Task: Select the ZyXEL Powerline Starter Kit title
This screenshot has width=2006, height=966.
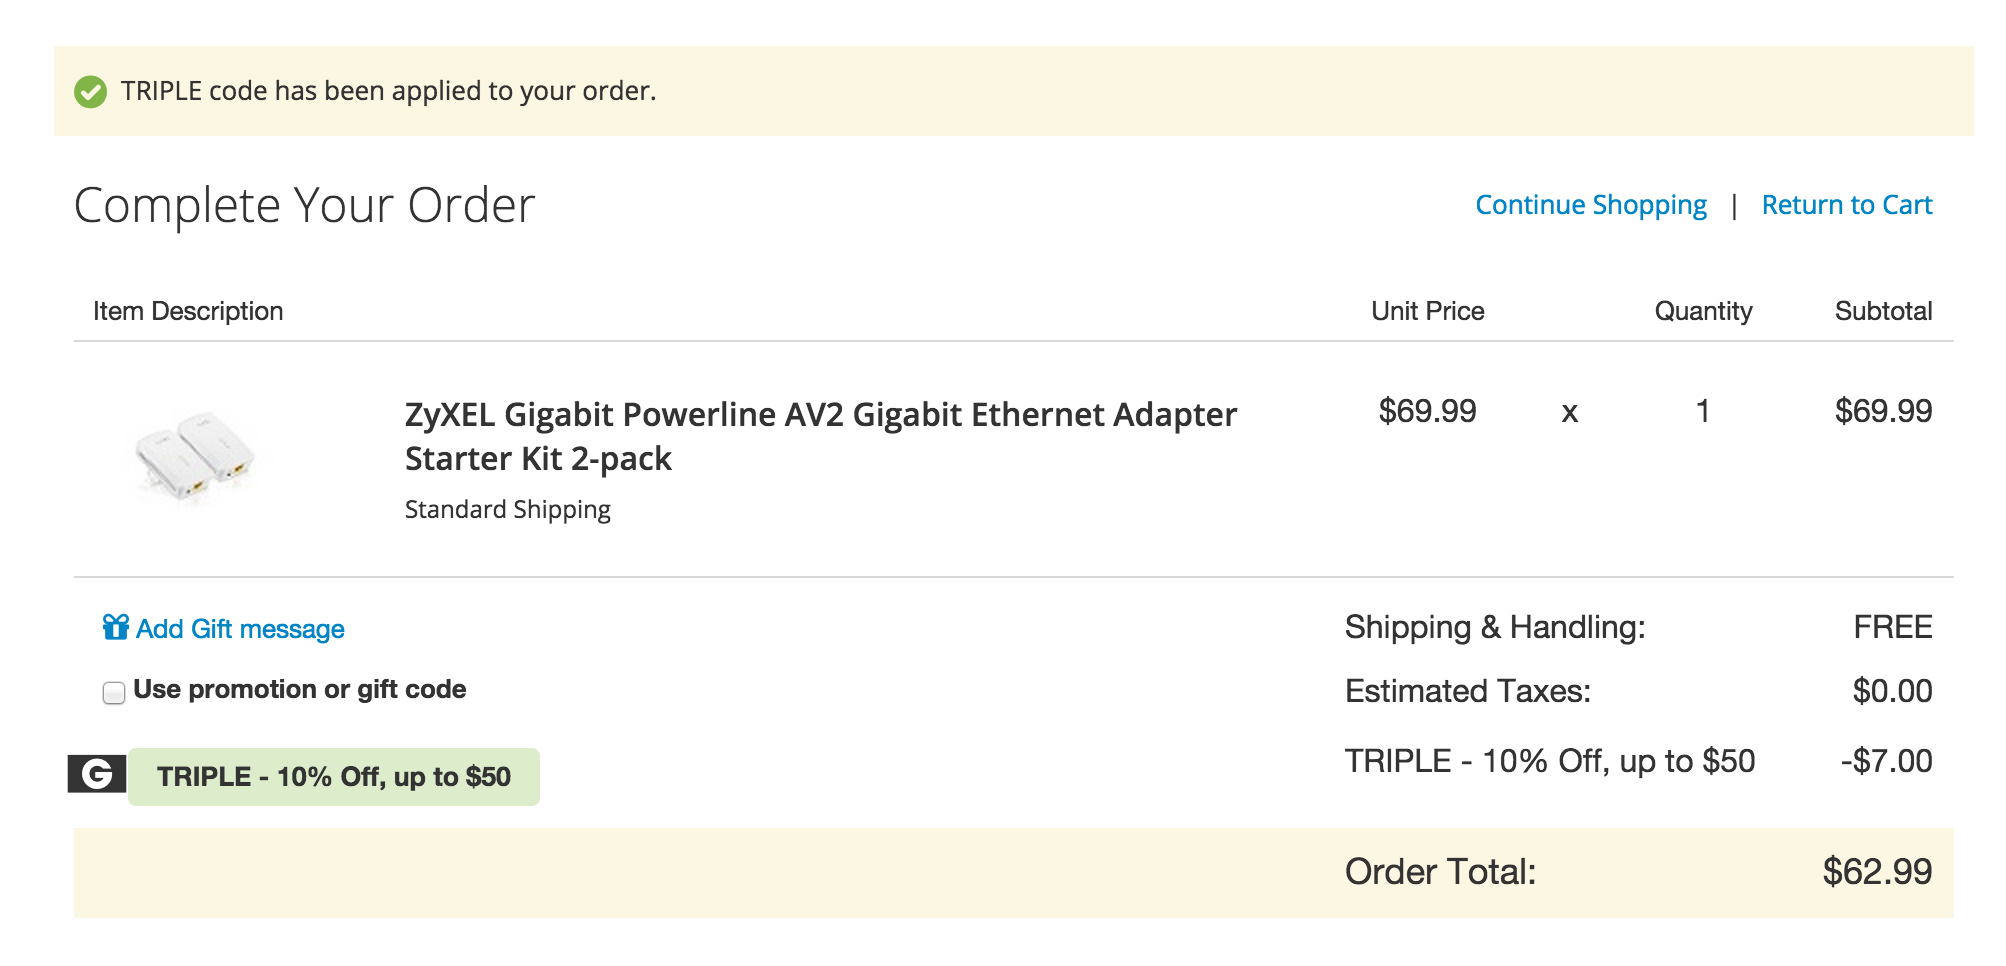Action: tap(819, 435)
